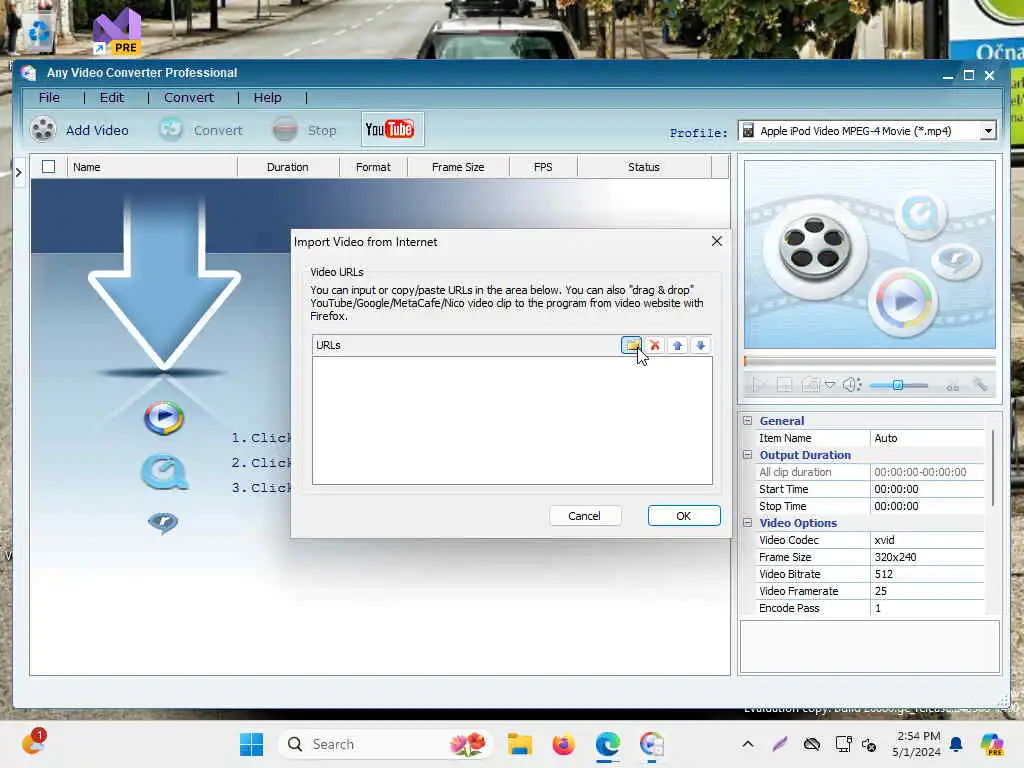
Task: Click the add URL folder icon
Action: tap(631, 345)
